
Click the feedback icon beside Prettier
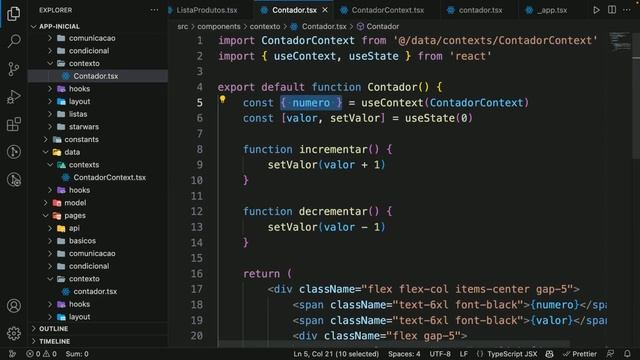(611, 354)
